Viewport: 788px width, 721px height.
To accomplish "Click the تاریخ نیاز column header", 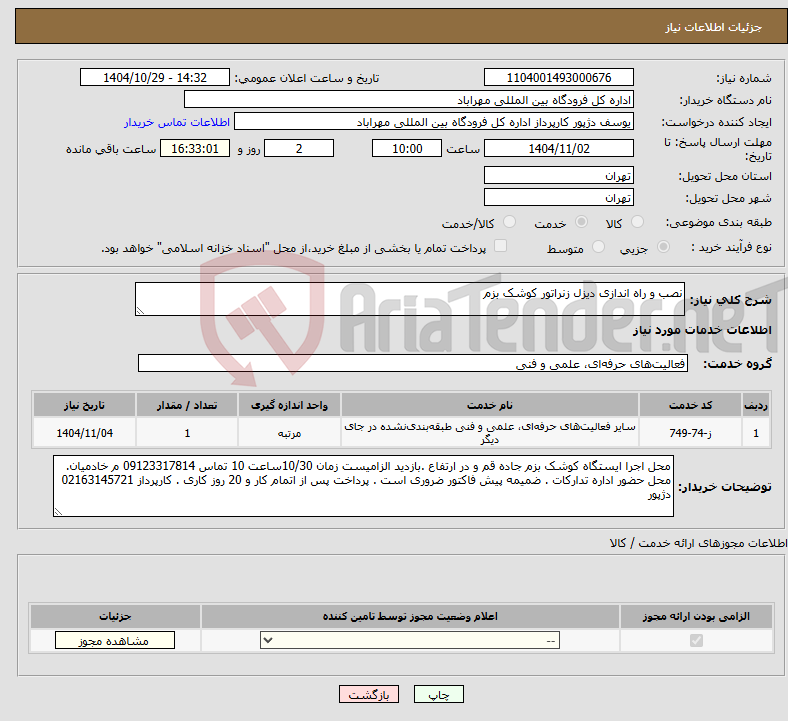I will [84, 405].
